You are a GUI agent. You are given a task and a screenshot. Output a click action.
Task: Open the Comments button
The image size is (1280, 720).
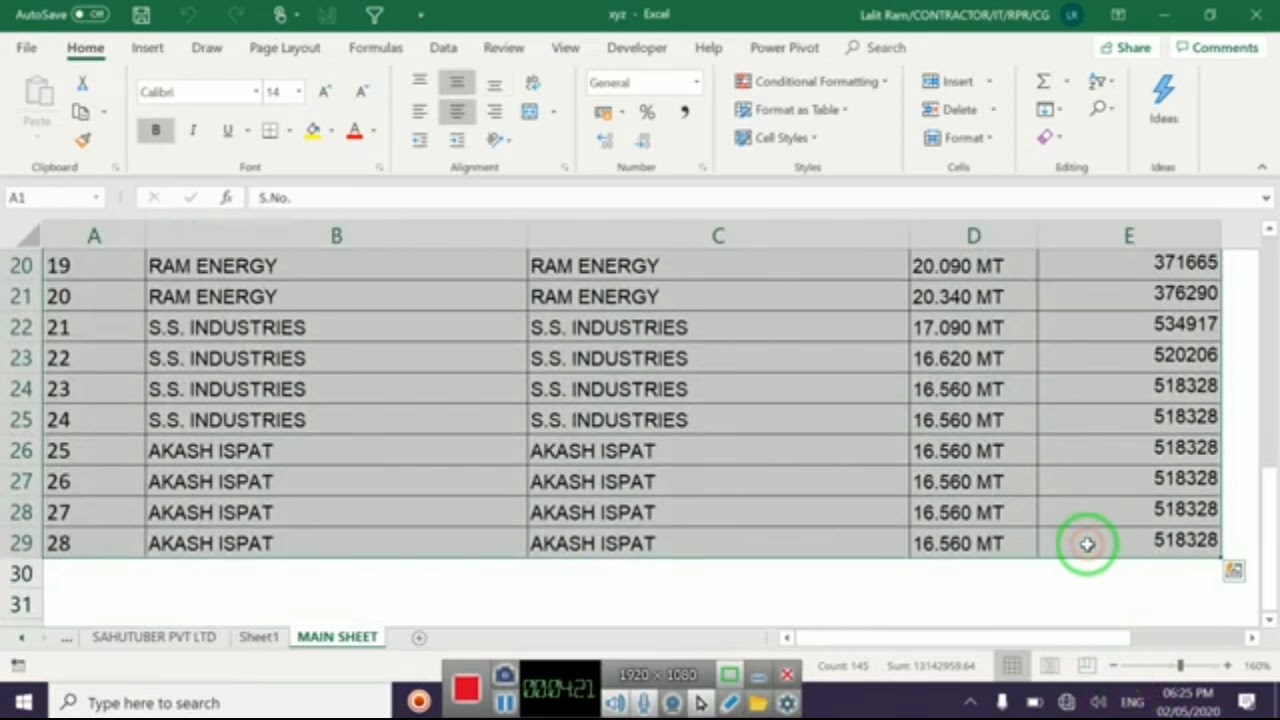1216,48
